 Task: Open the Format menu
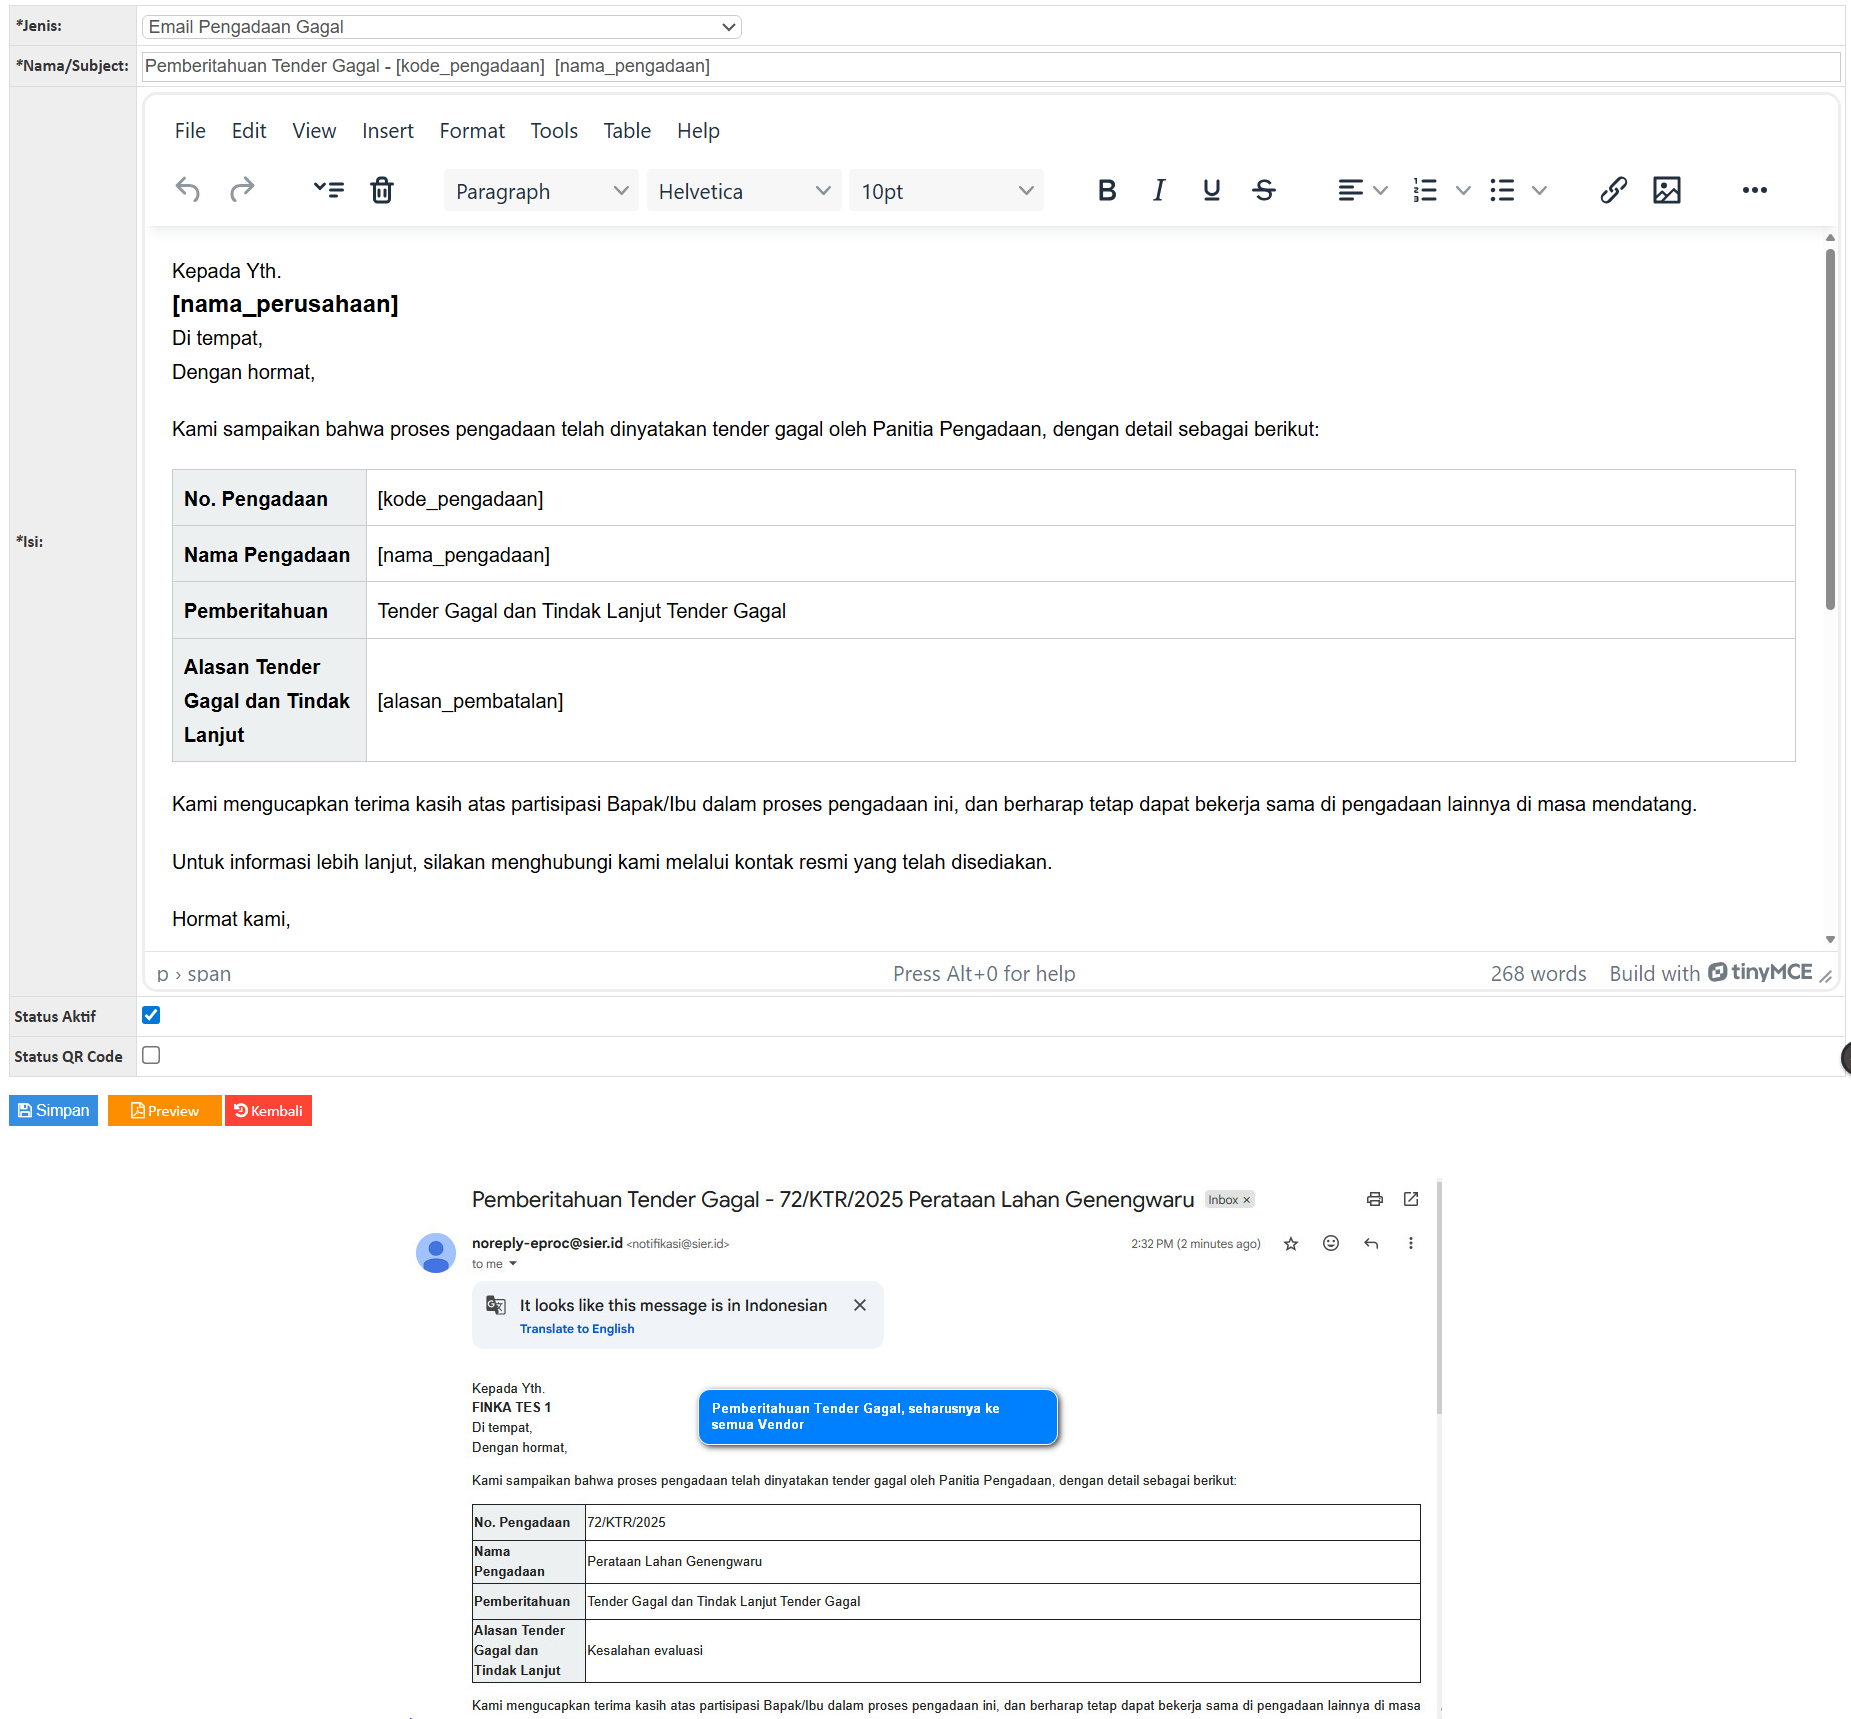[x=472, y=131]
